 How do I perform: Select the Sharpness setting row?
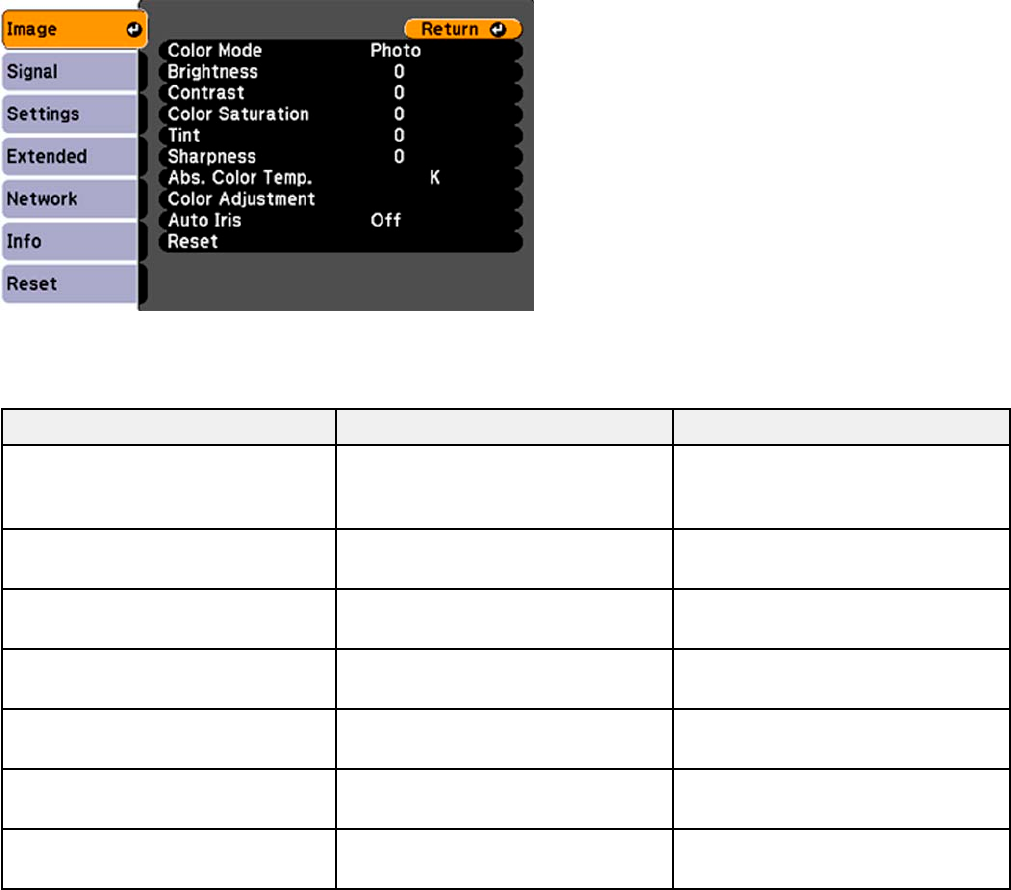[340, 157]
